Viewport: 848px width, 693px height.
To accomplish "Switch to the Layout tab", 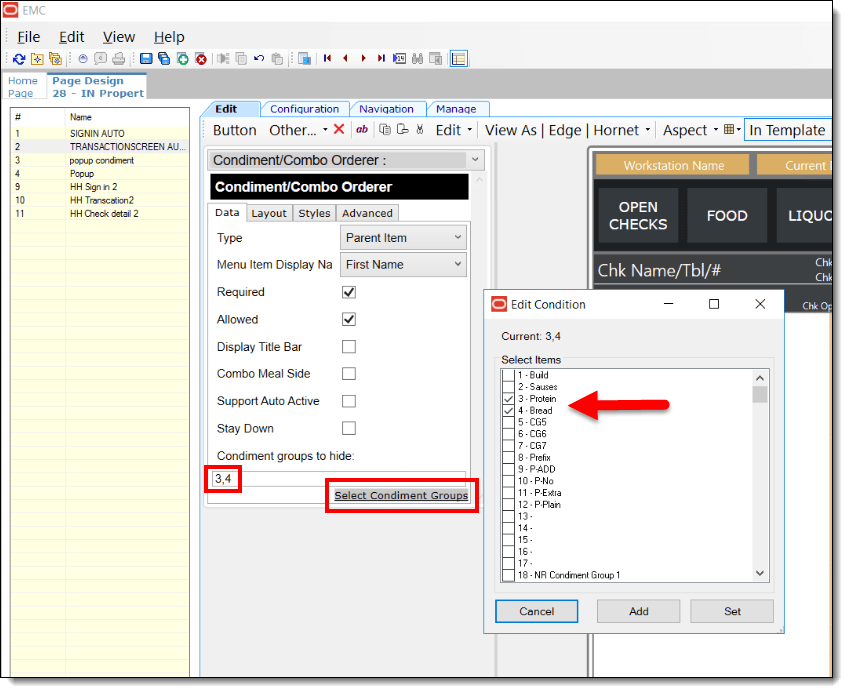I will tap(269, 213).
